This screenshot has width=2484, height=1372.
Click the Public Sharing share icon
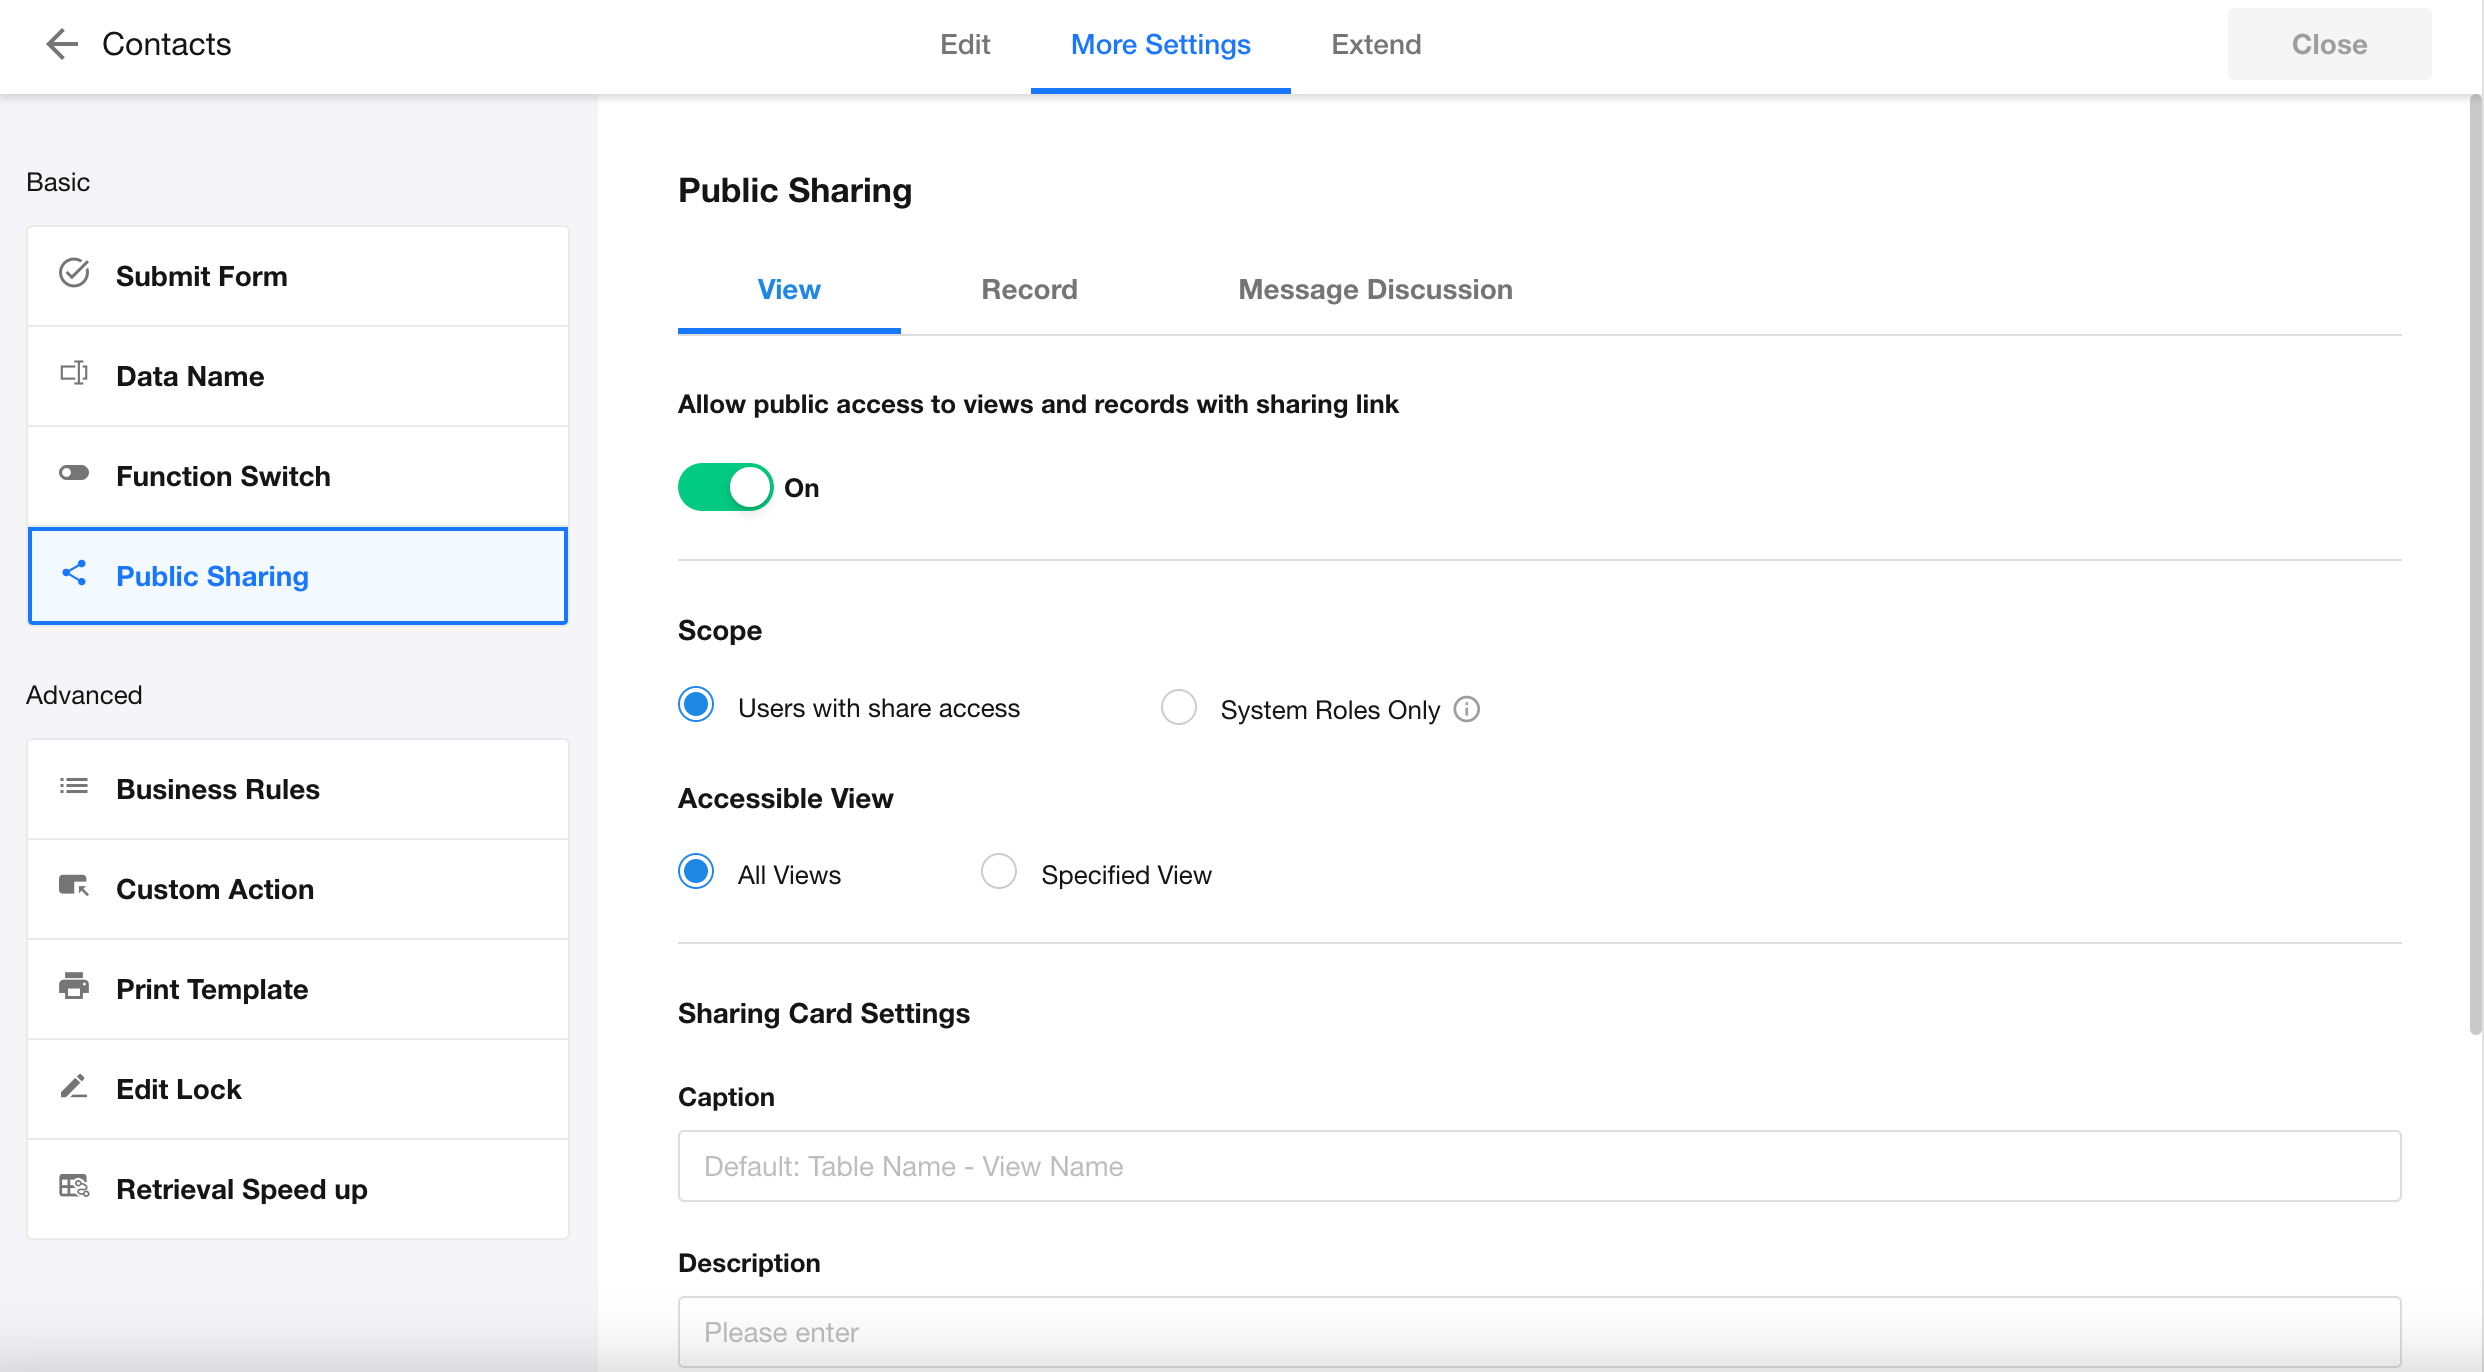[x=74, y=573]
